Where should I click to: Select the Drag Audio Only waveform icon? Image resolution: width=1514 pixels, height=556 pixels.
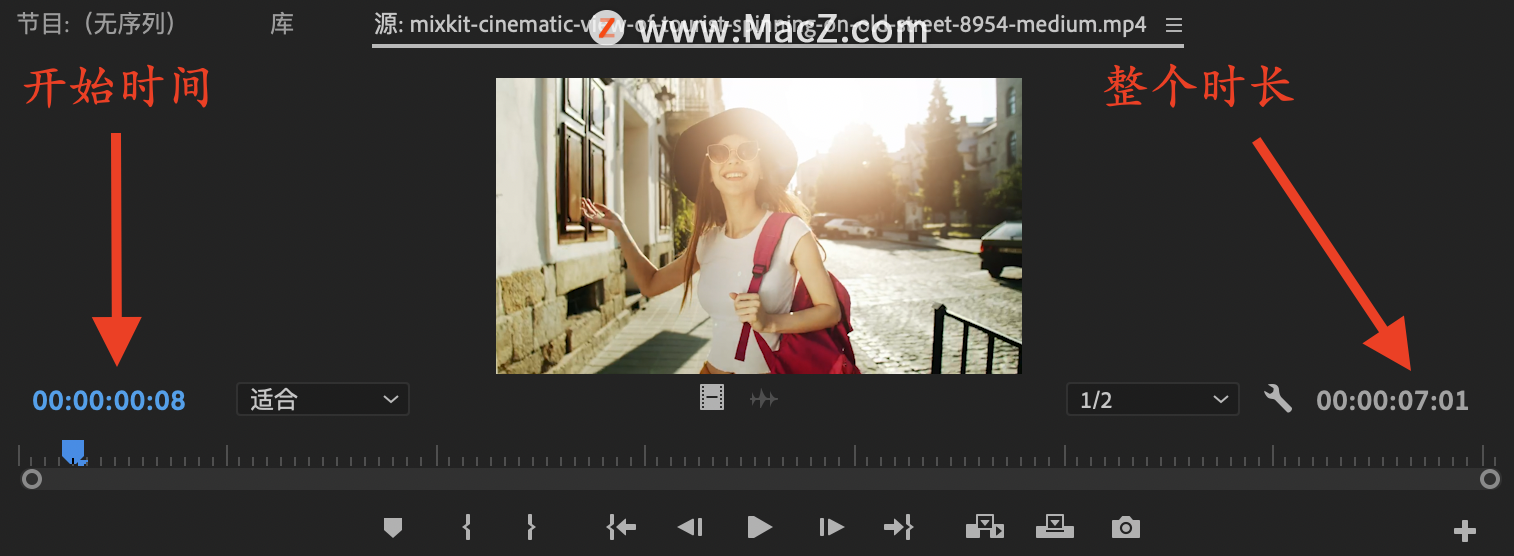(764, 400)
